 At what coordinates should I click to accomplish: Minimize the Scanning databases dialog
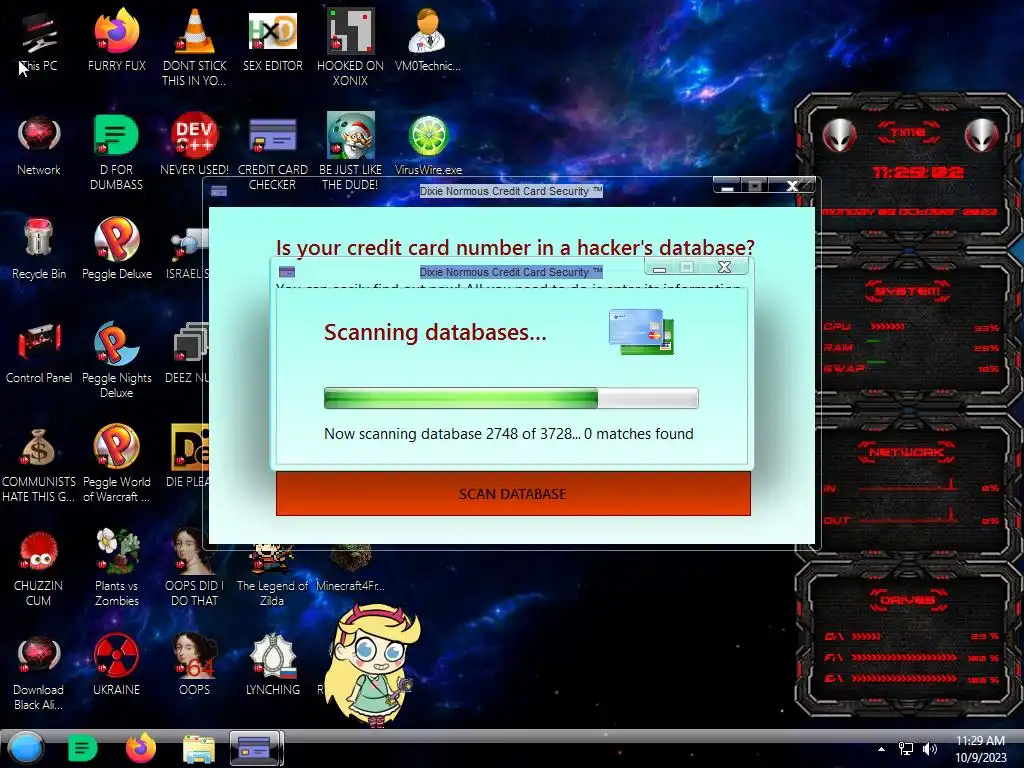click(660, 267)
